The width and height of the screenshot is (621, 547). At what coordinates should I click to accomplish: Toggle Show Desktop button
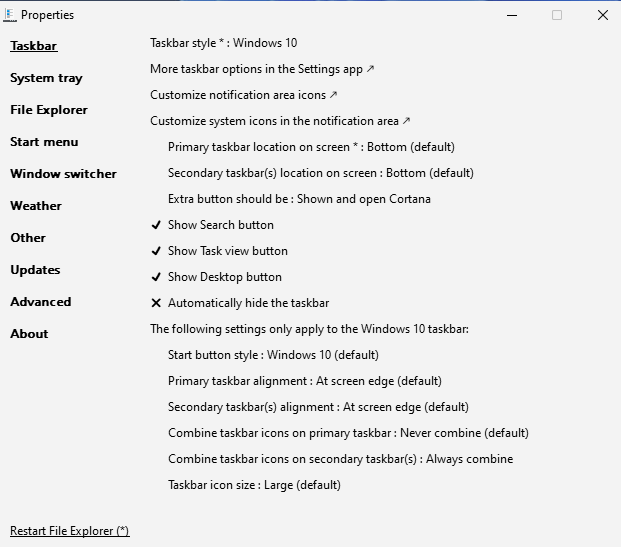pyautogui.click(x=217, y=277)
